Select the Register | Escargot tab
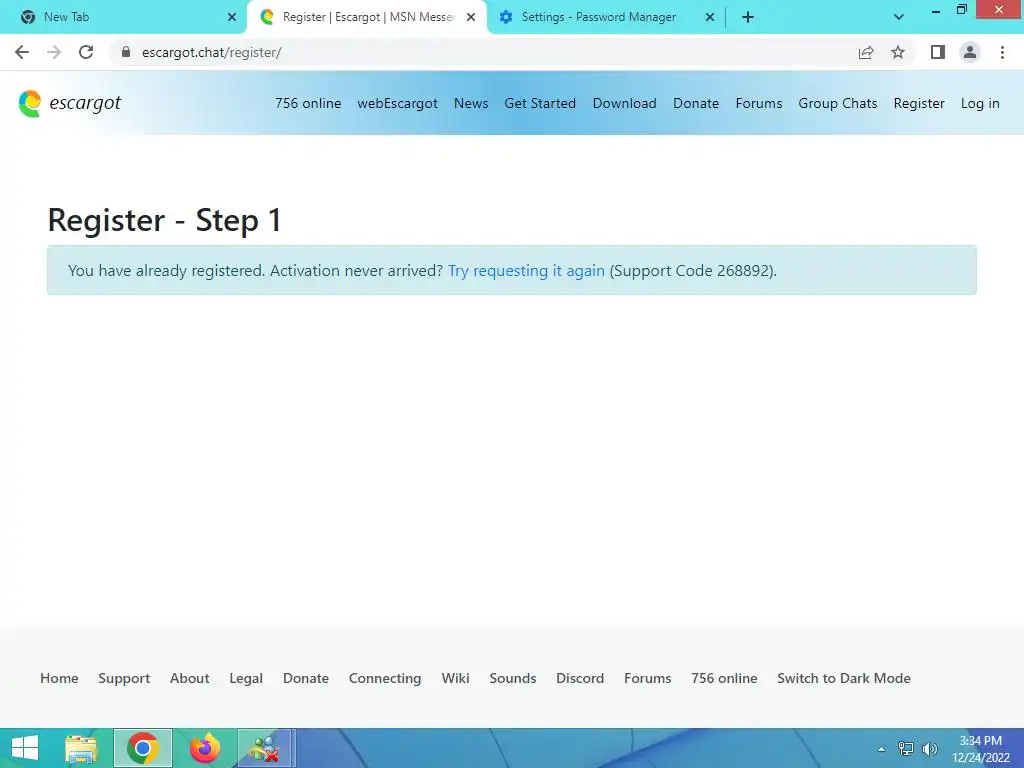Image resolution: width=1024 pixels, height=768 pixels. (x=367, y=17)
